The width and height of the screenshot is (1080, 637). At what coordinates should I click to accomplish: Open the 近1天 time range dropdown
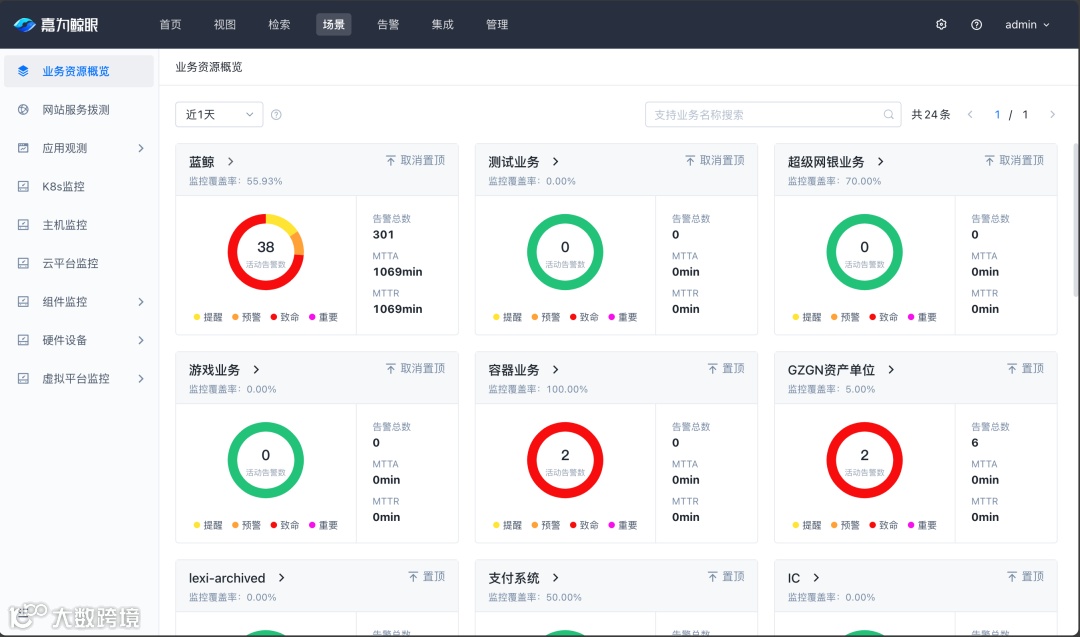(219, 114)
